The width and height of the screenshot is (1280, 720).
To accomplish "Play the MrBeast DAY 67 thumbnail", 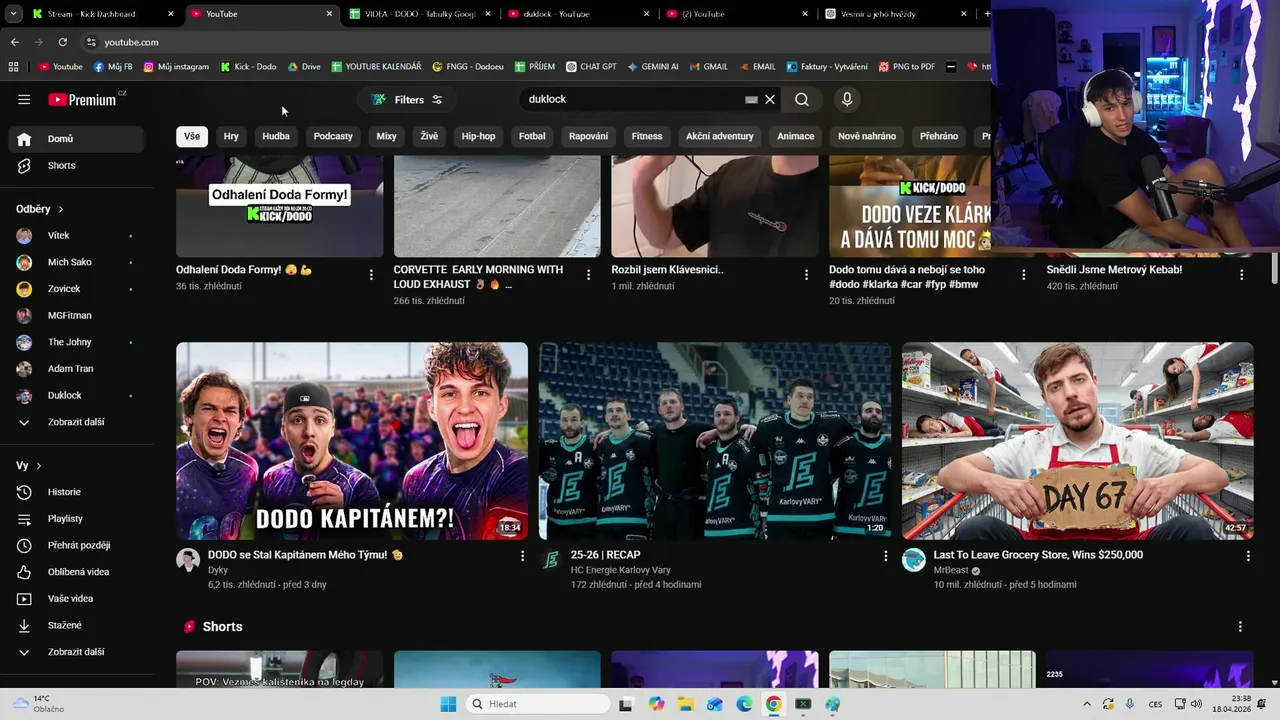I will click(1077, 441).
